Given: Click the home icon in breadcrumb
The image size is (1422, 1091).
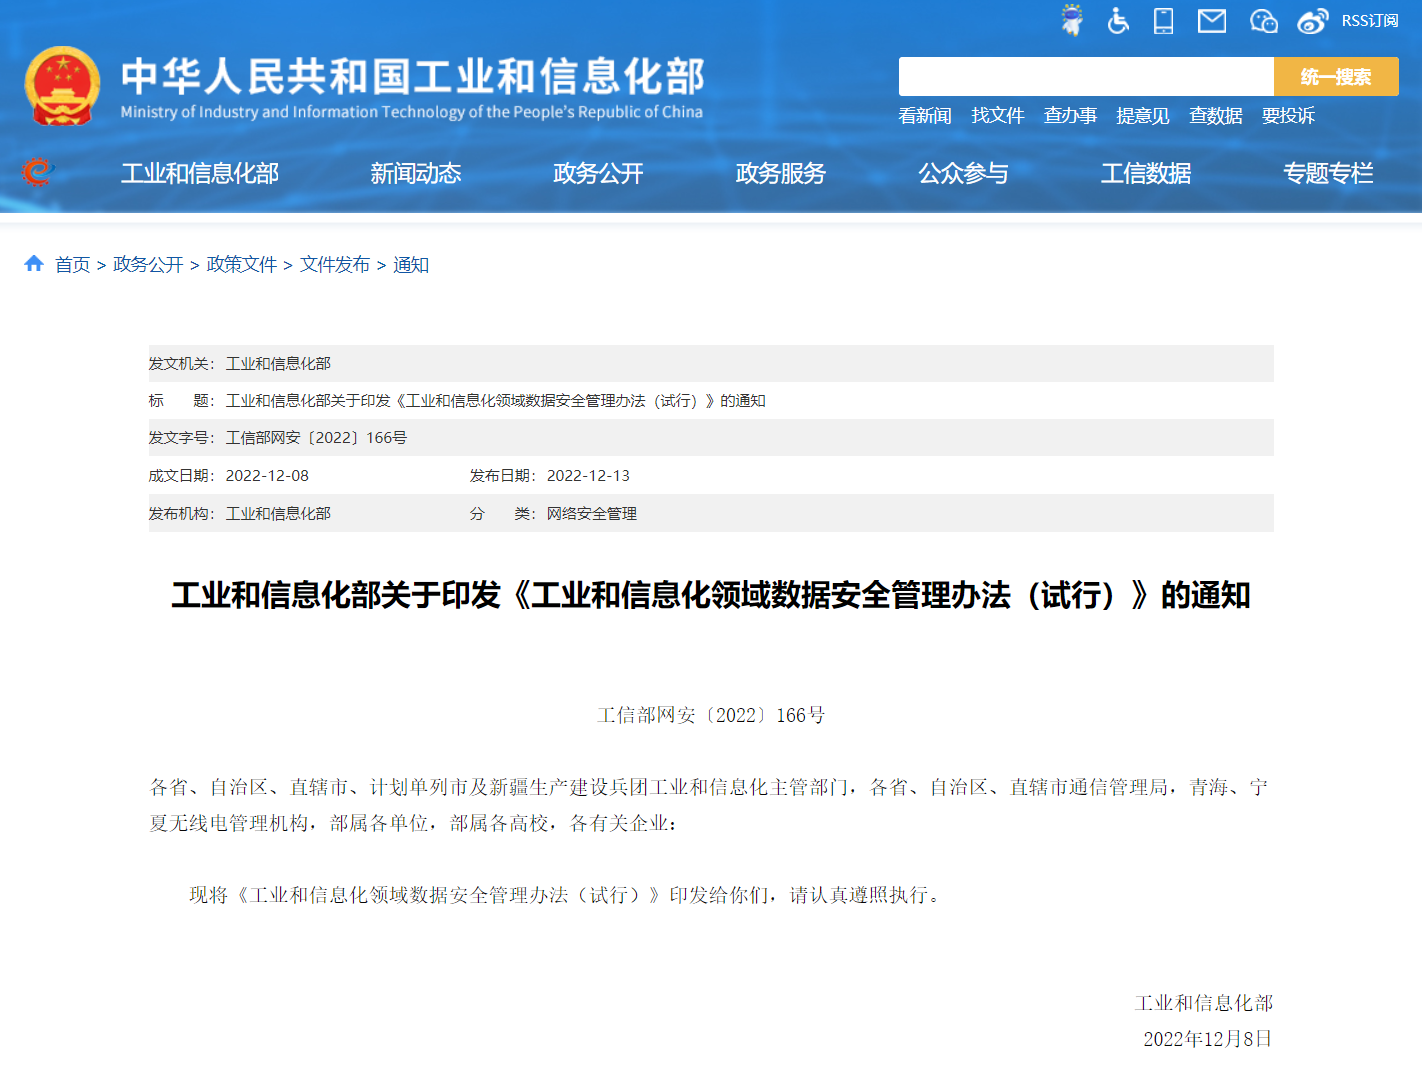Looking at the screenshot, I should click(x=34, y=264).
